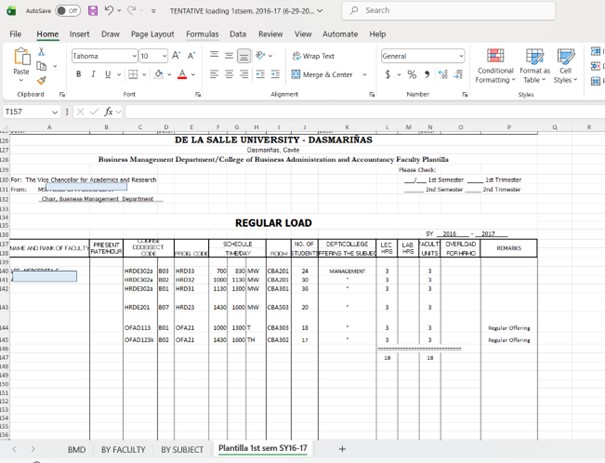Open the Conditional Formatting menu
The height and width of the screenshot is (463, 605).
(x=495, y=66)
